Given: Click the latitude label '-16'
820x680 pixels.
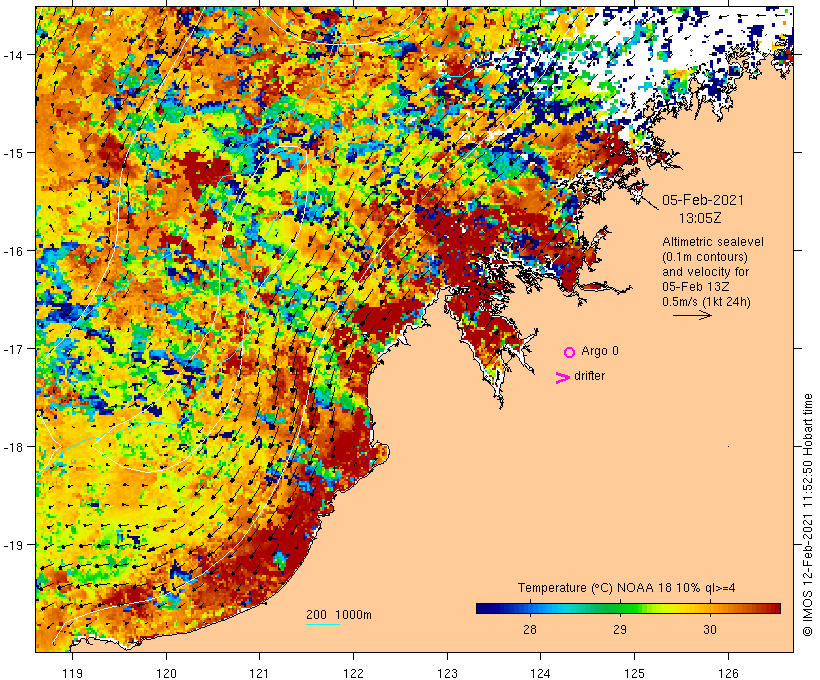Looking at the screenshot, I should point(12,251).
